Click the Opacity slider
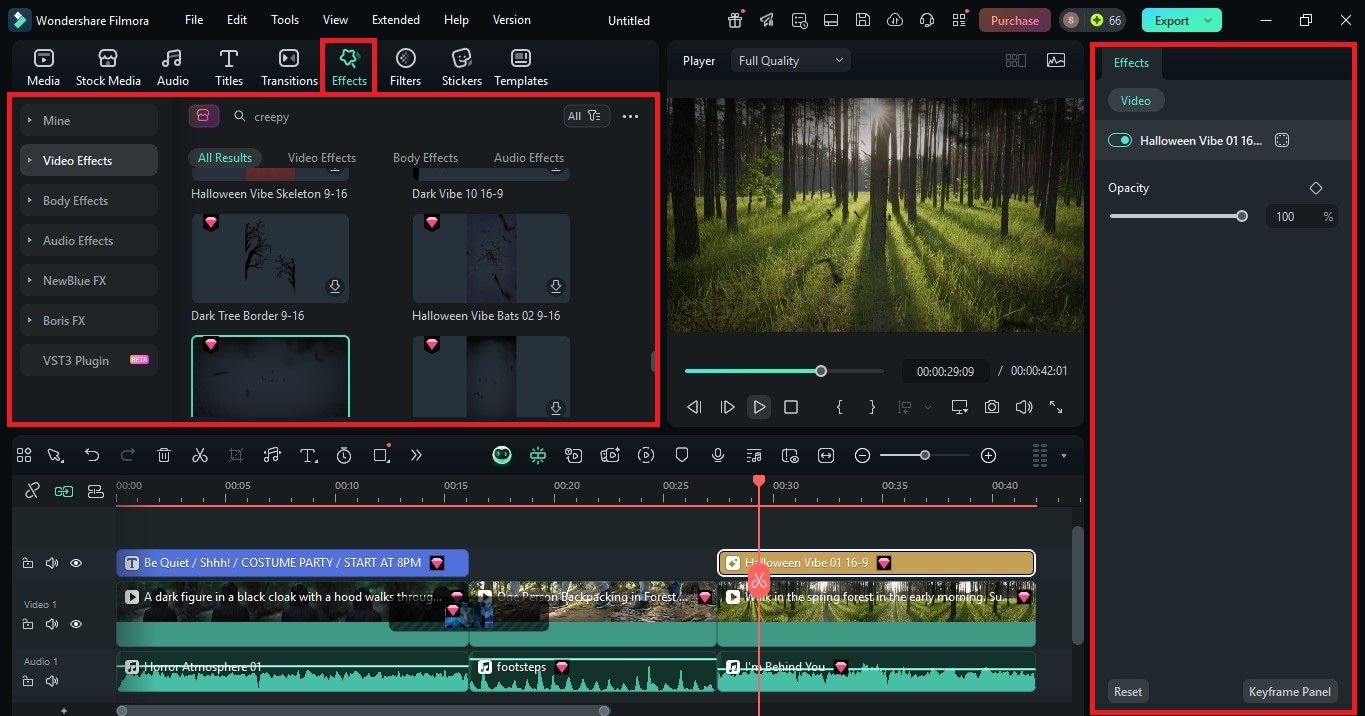The image size is (1365, 716). 1178,216
